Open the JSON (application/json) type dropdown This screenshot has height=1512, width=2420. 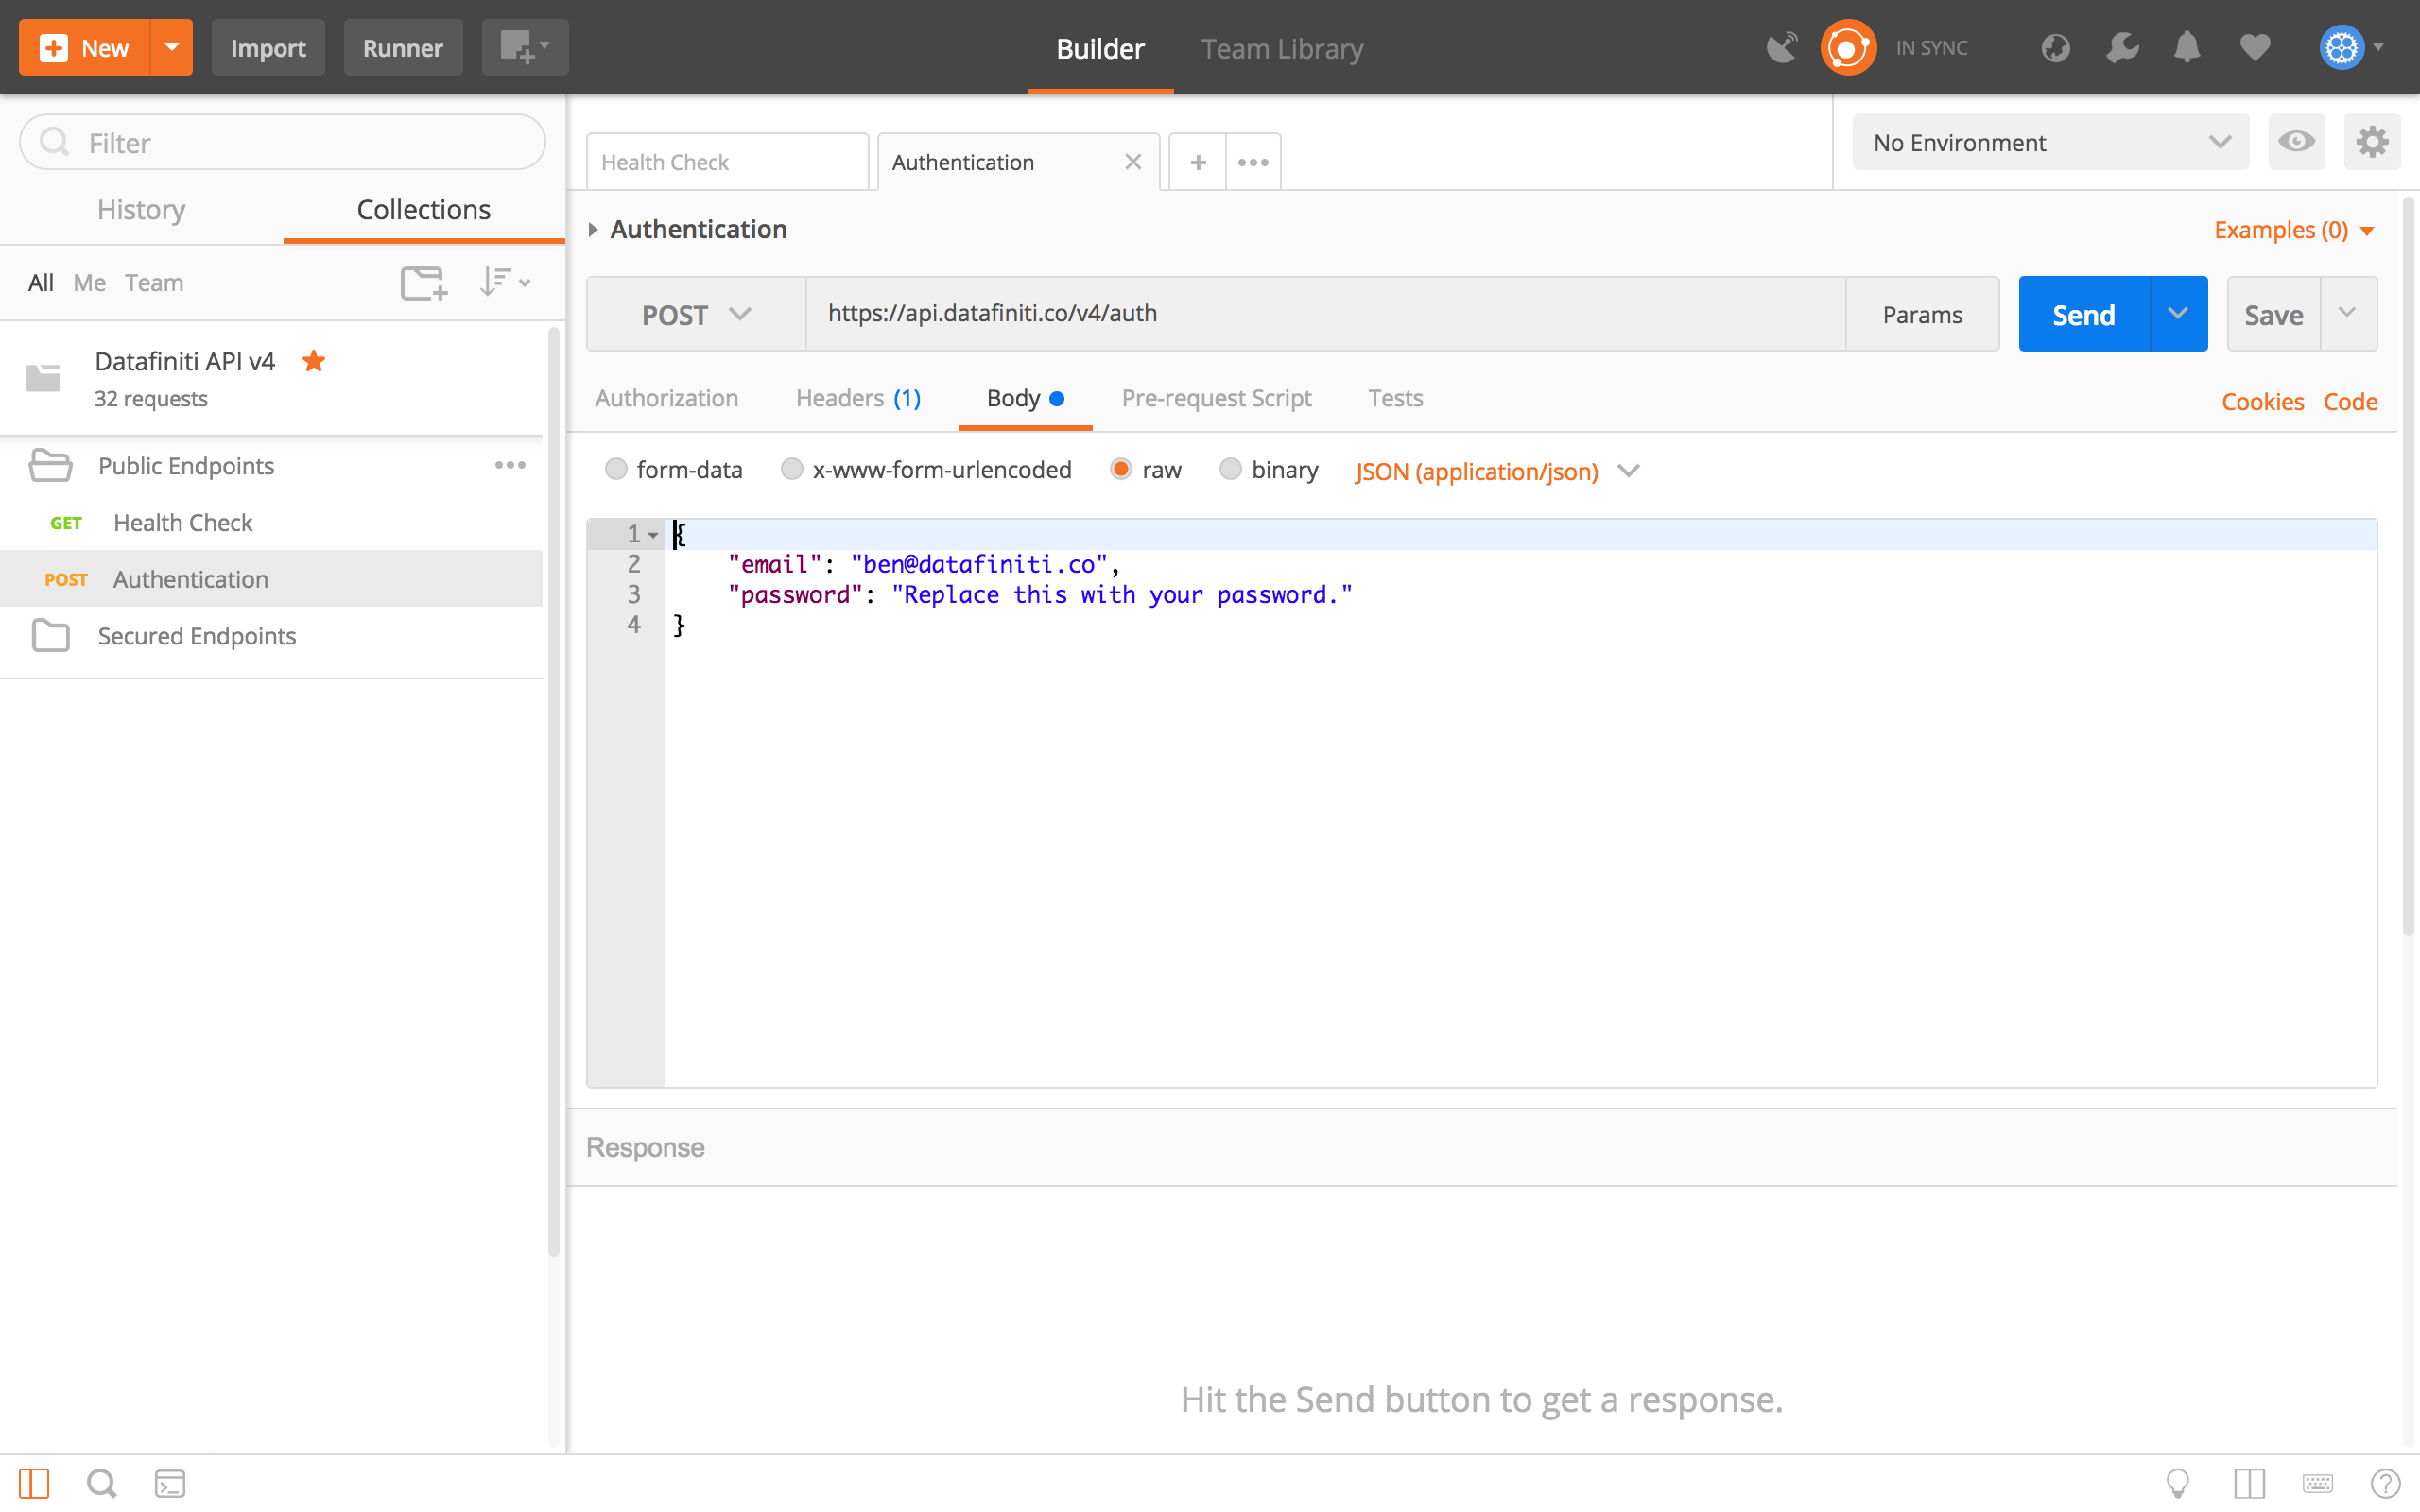pyautogui.click(x=1497, y=471)
